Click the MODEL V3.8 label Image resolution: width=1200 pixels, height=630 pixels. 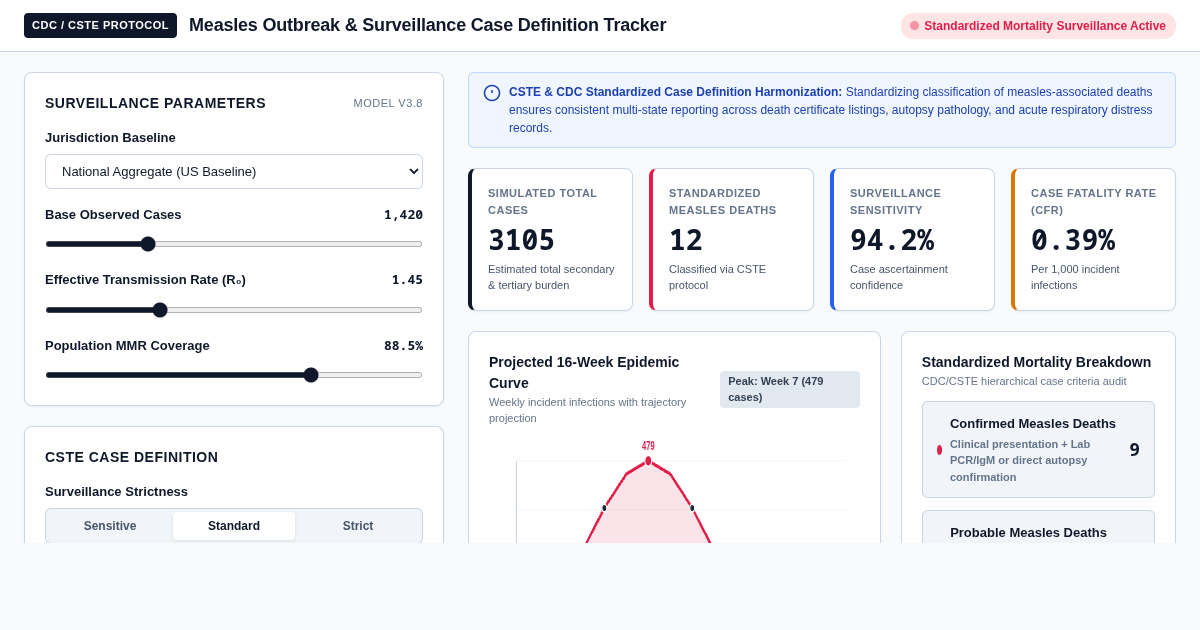click(388, 103)
